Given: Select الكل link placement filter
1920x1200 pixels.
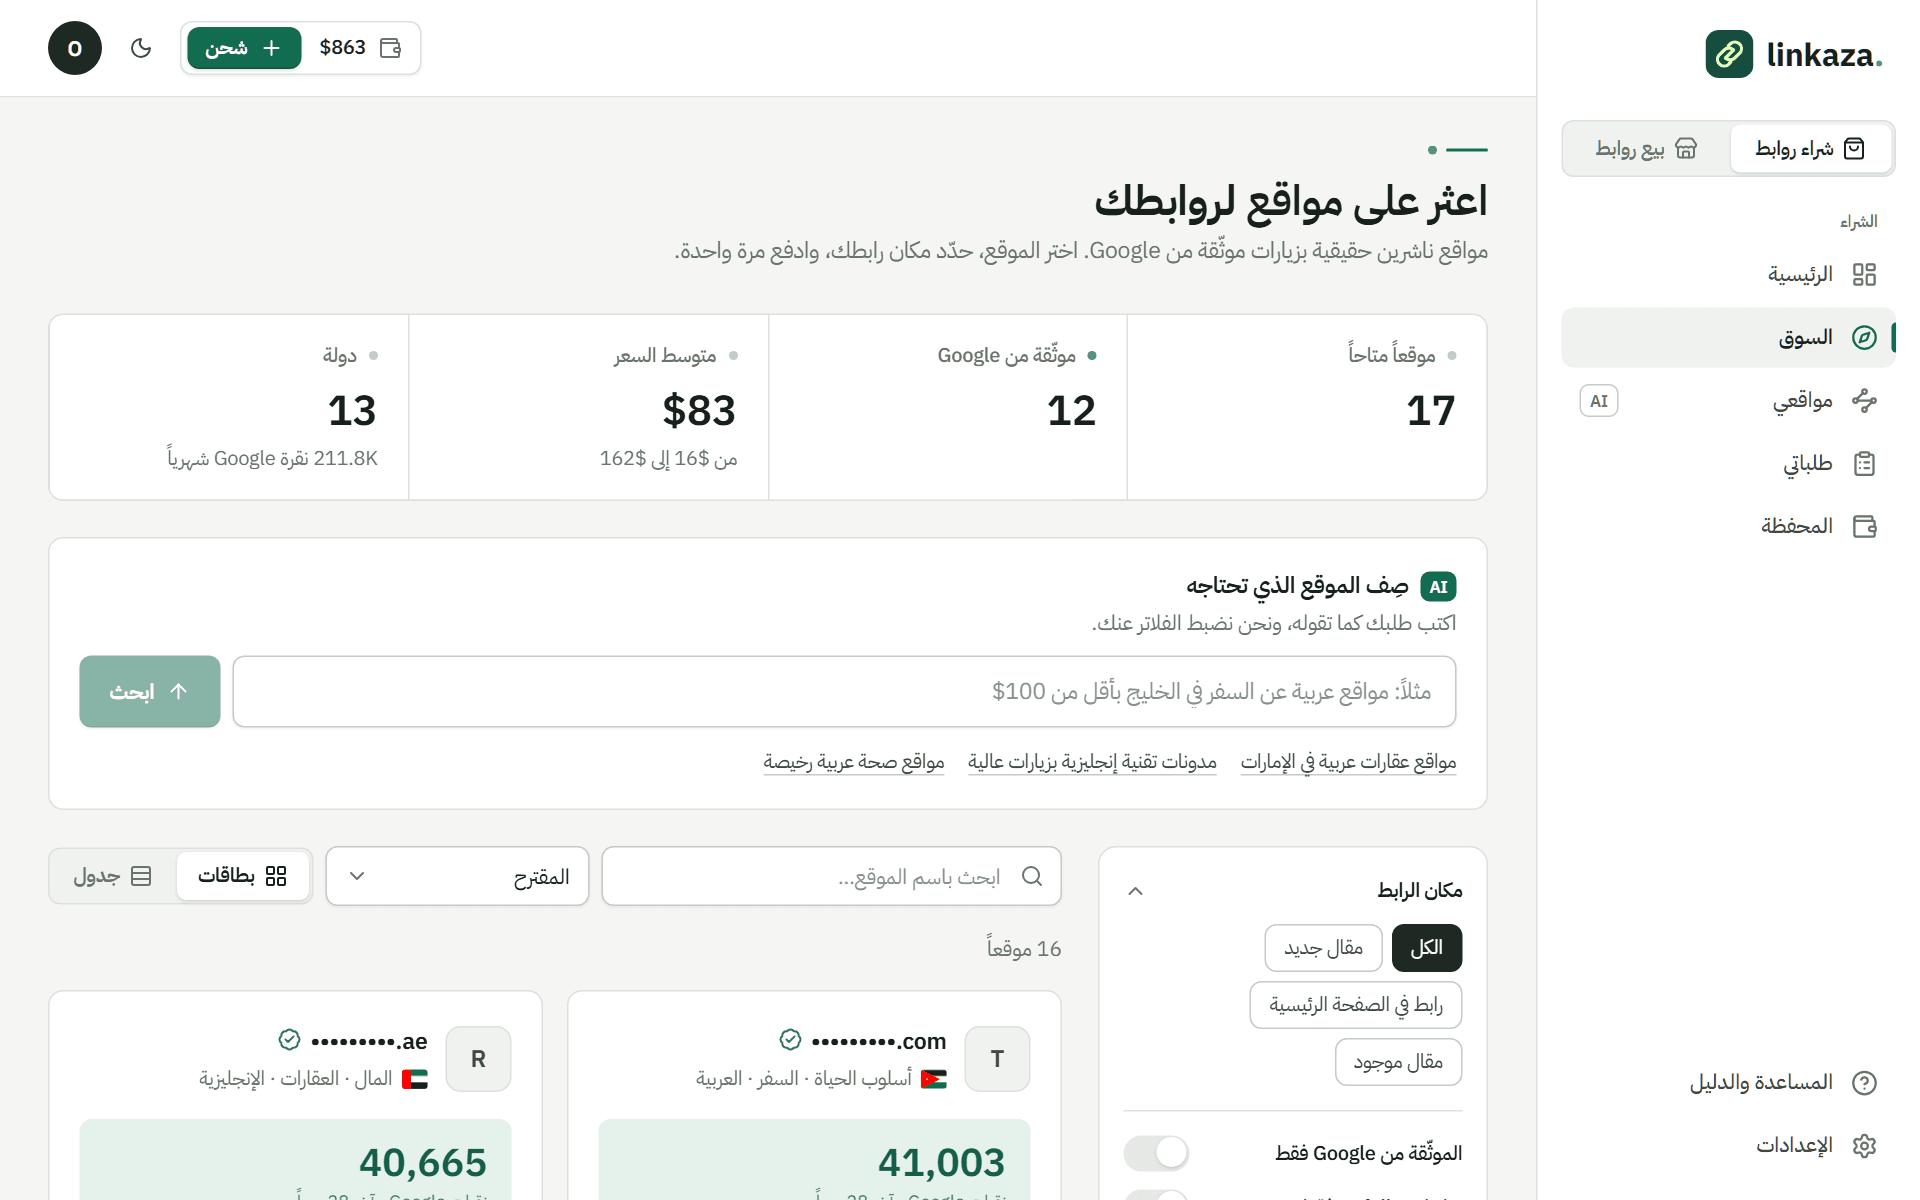Looking at the screenshot, I should coord(1427,948).
